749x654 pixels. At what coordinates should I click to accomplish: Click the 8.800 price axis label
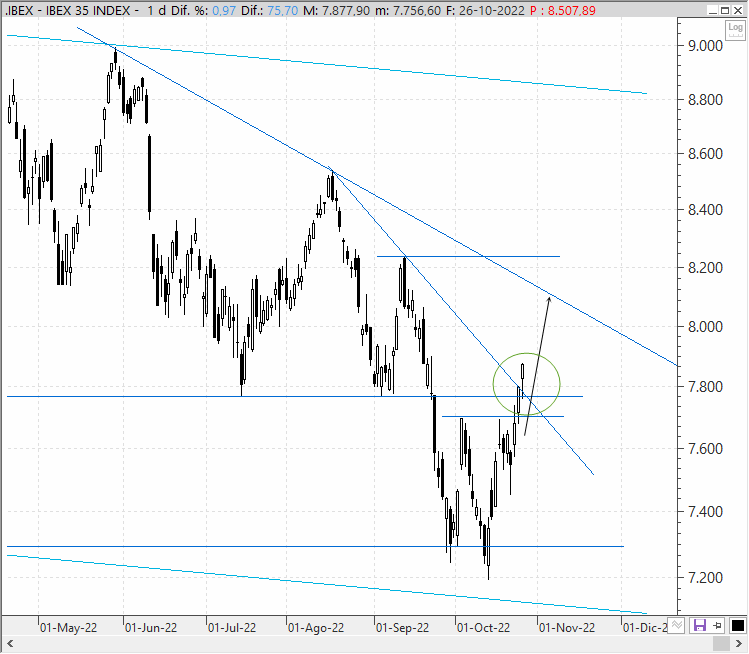(x=706, y=100)
